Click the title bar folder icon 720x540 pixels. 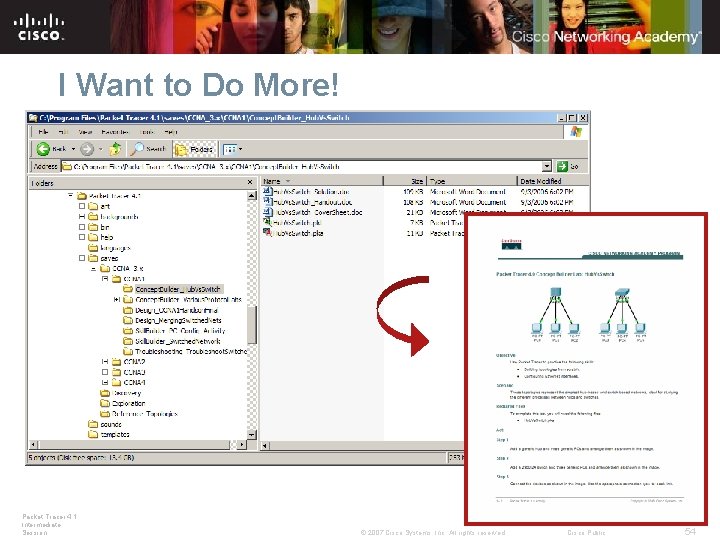(33, 118)
